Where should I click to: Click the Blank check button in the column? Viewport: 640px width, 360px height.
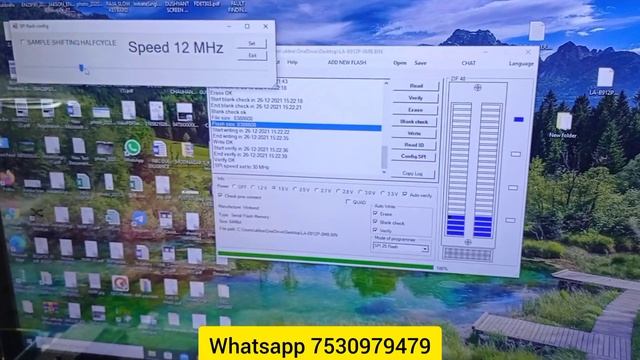pyautogui.click(x=414, y=122)
